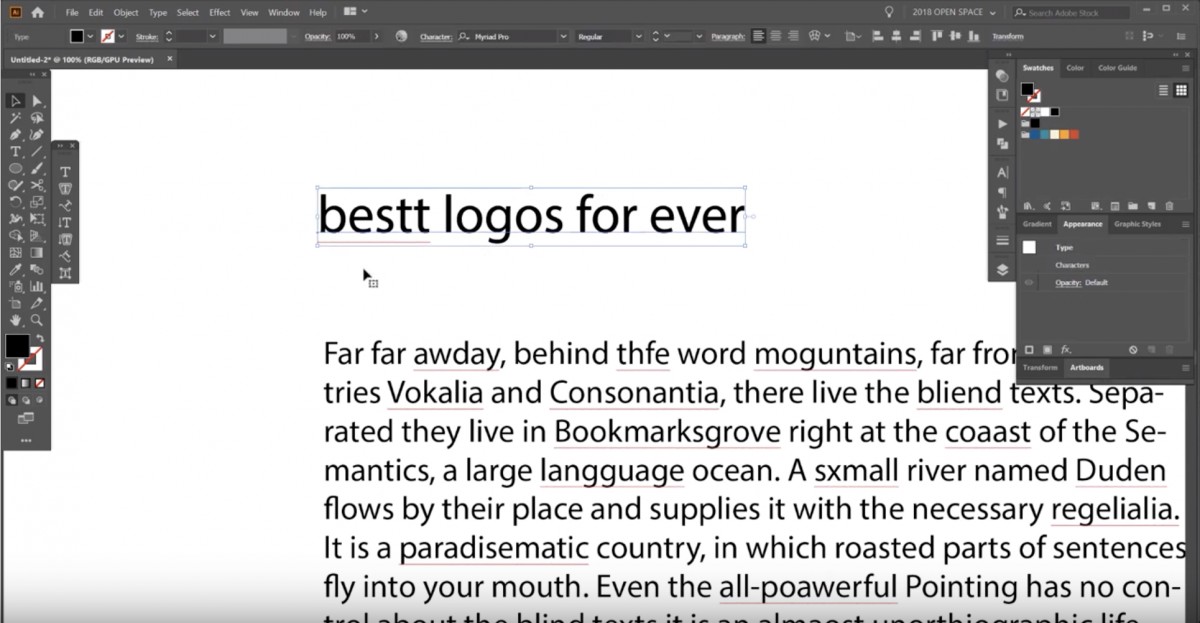Expand stroke weight dropdown
This screenshot has width=1200, height=623.
(212, 36)
